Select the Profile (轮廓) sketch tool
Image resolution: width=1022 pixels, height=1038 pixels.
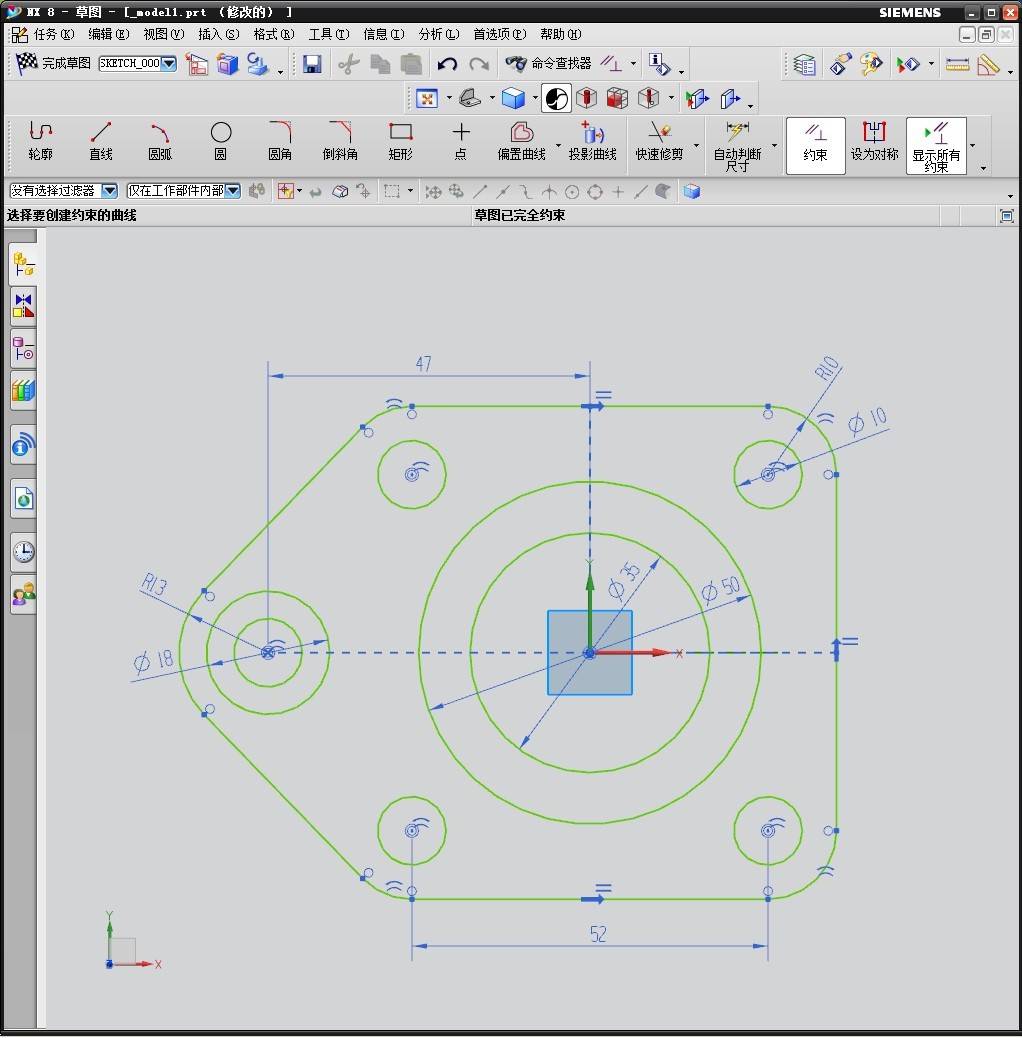pyautogui.click(x=40, y=142)
